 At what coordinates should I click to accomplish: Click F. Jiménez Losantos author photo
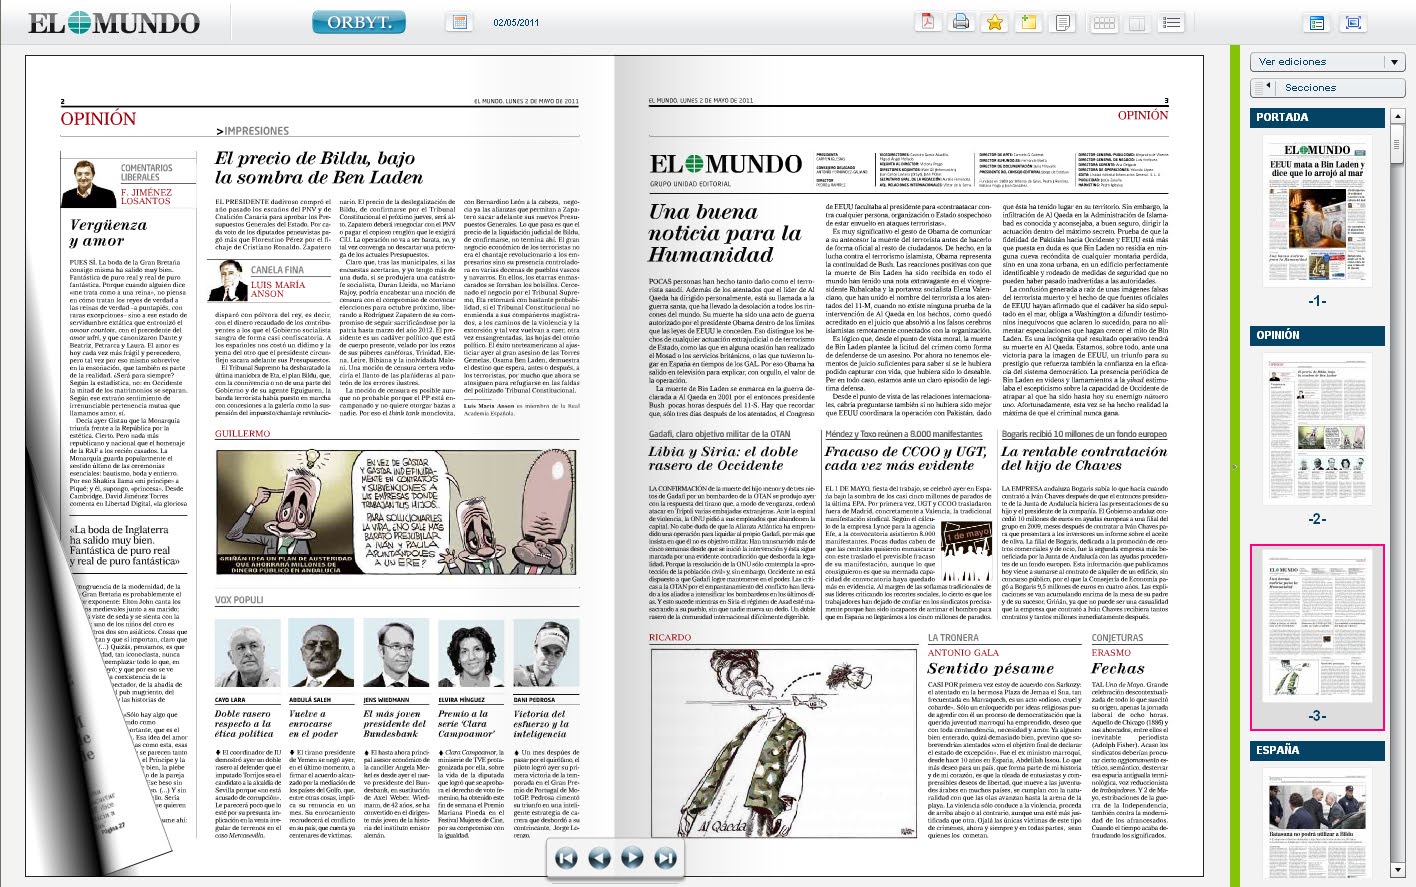(89, 184)
